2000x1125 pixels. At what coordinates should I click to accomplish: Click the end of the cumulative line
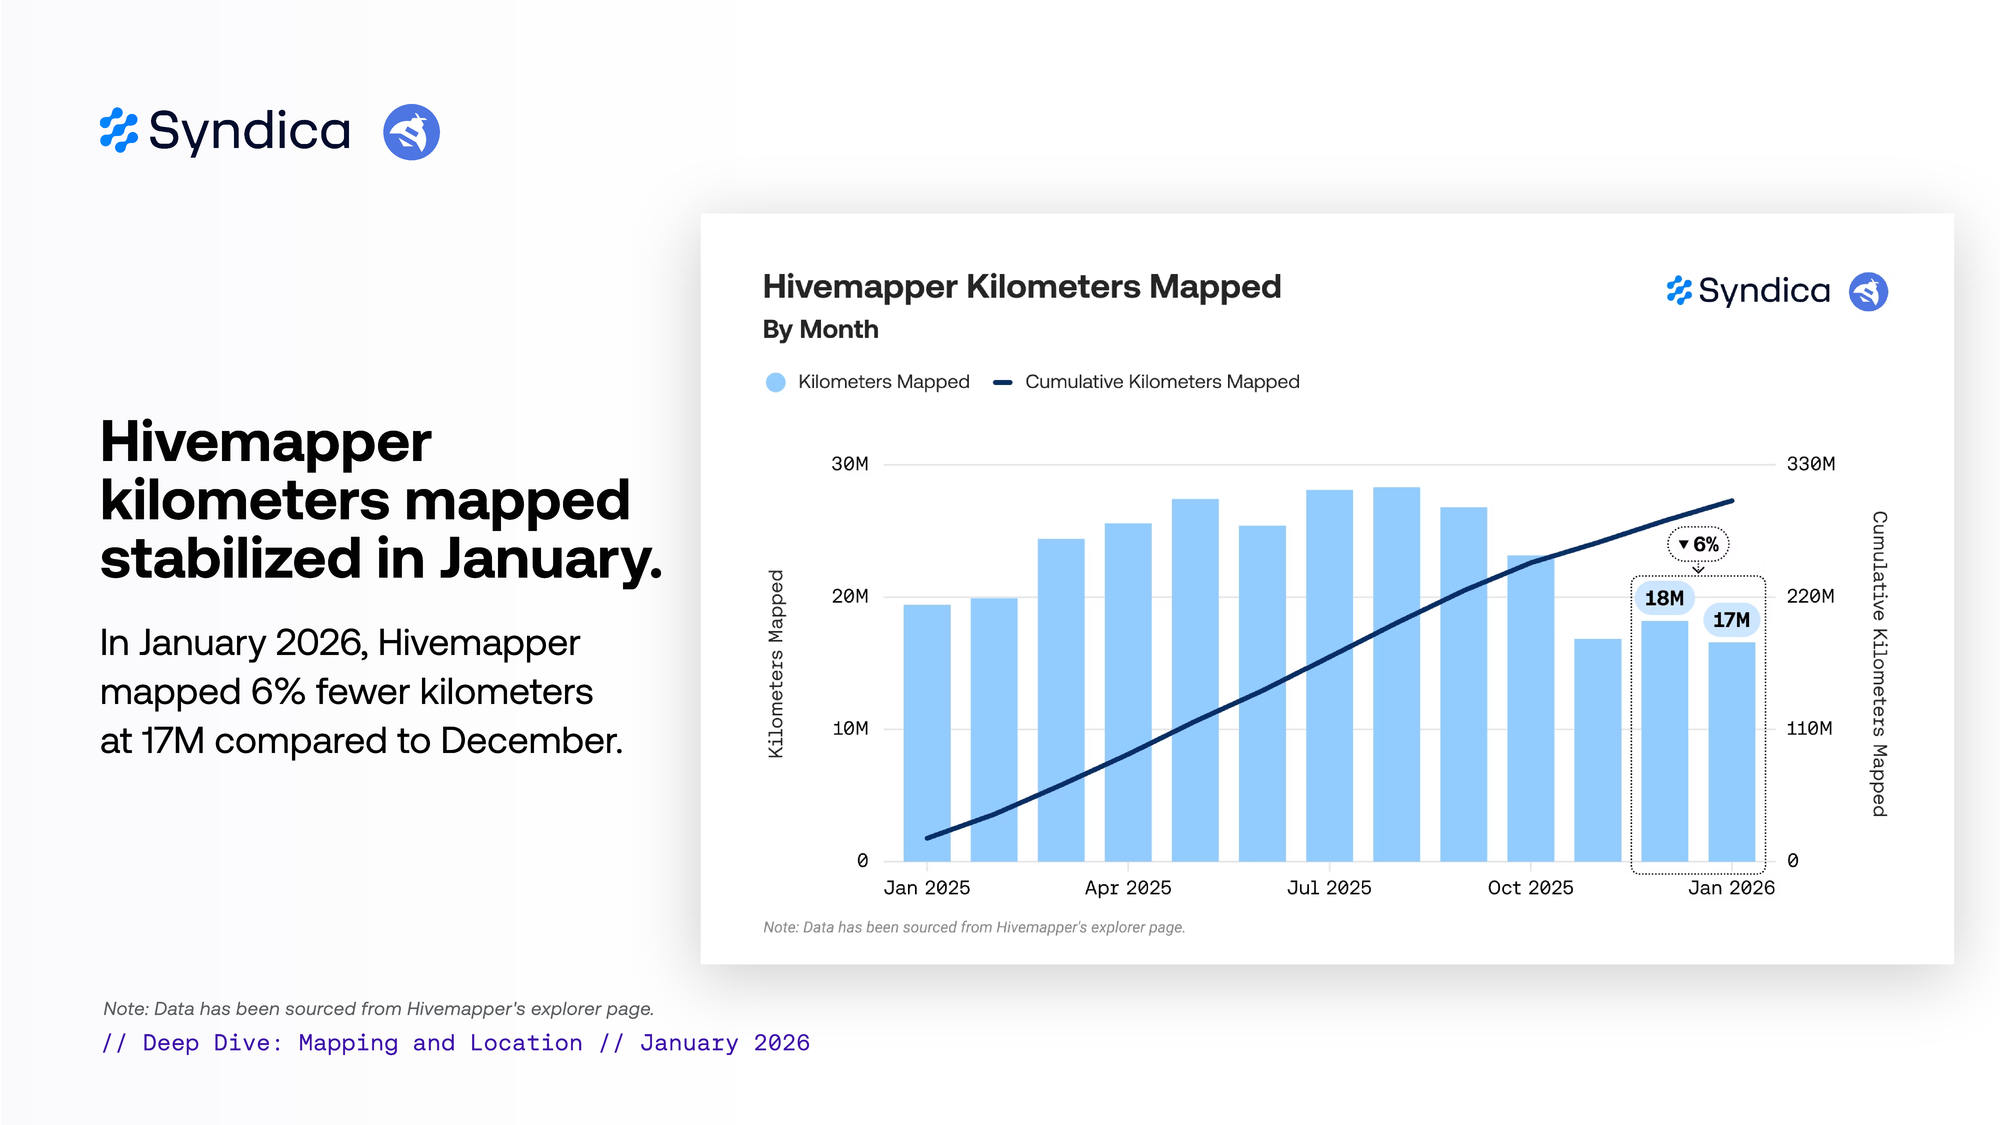(1732, 501)
